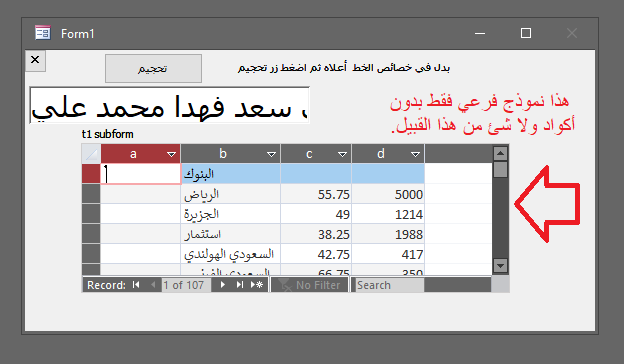
Task: Select the row selector for السعودي الهولندي row
Action: pyautogui.click(x=91, y=254)
